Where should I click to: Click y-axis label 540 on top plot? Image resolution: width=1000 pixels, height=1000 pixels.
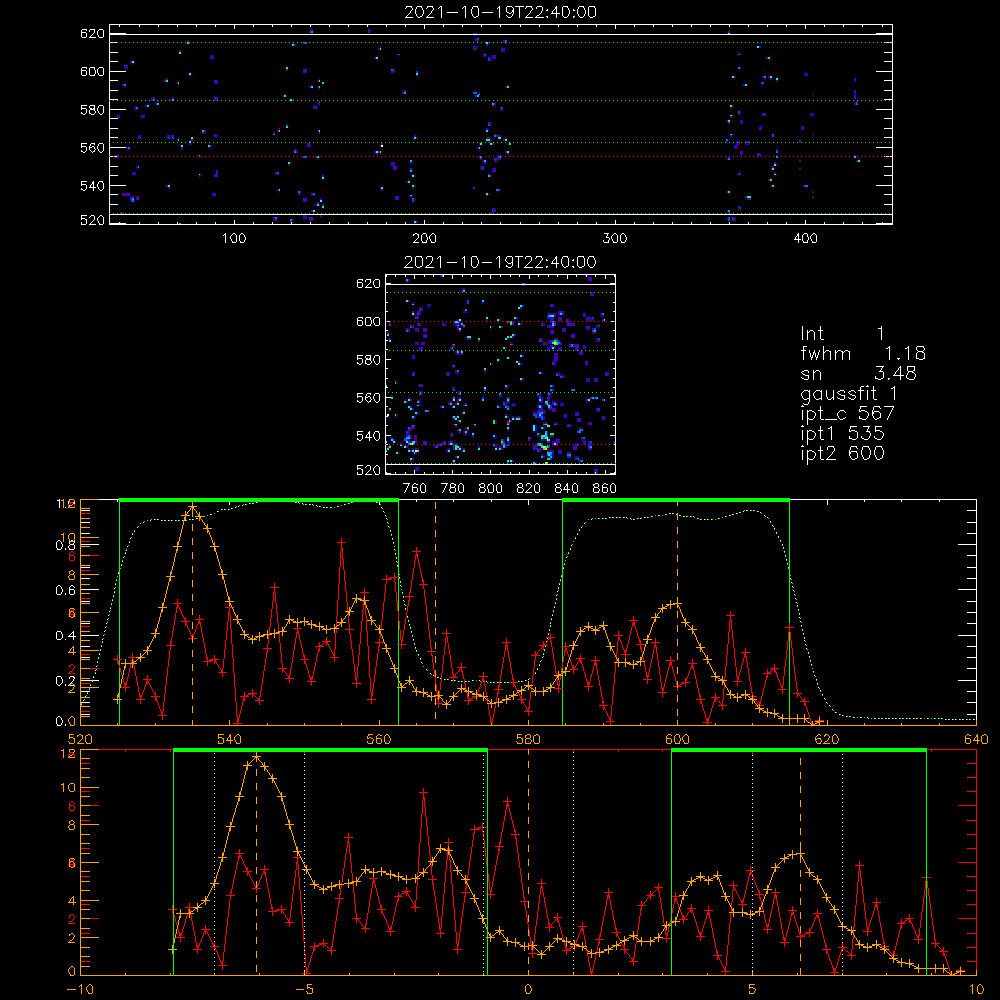tap(92, 186)
